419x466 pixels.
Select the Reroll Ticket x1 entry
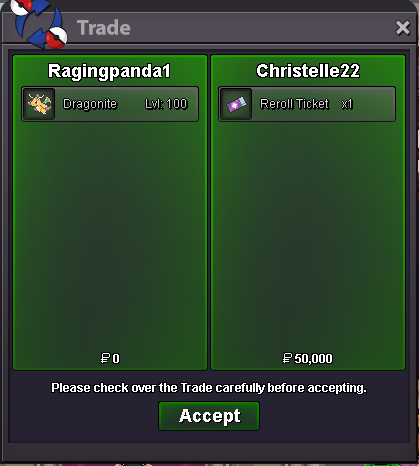[307, 104]
